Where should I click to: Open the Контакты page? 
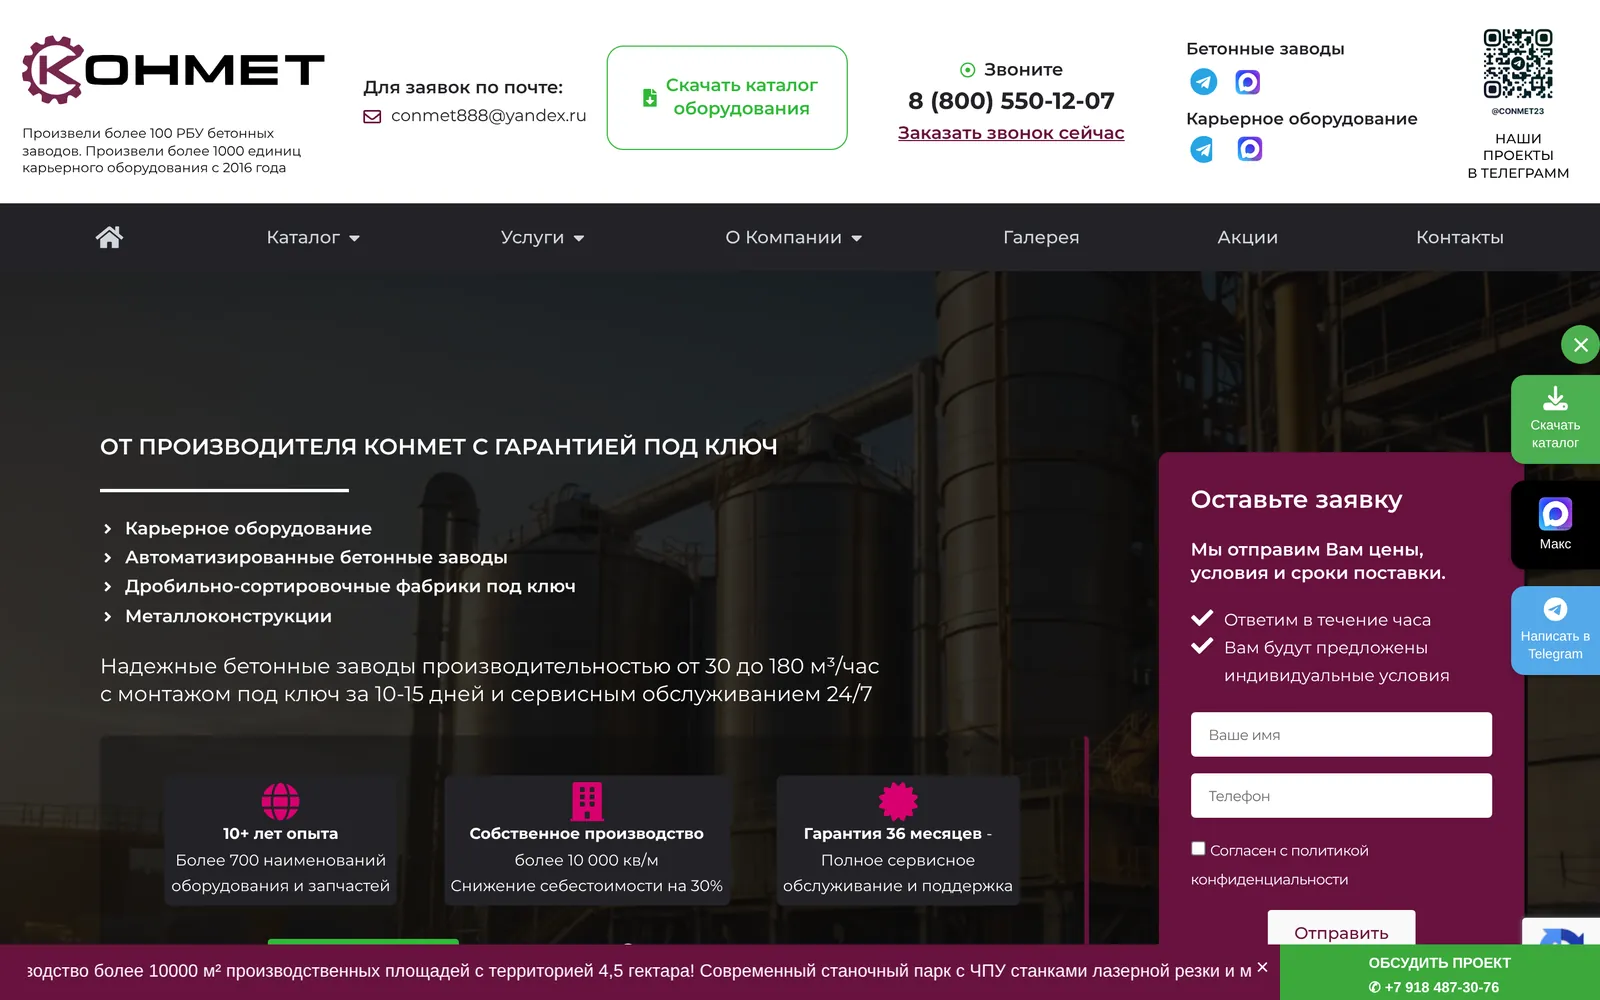pos(1459,237)
